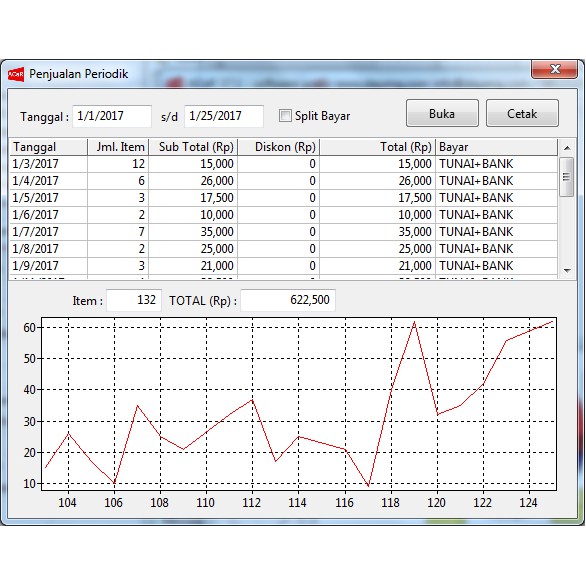Screen dimensions: 586x586
Task: Click the Buka button
Action: click(442, 113)
